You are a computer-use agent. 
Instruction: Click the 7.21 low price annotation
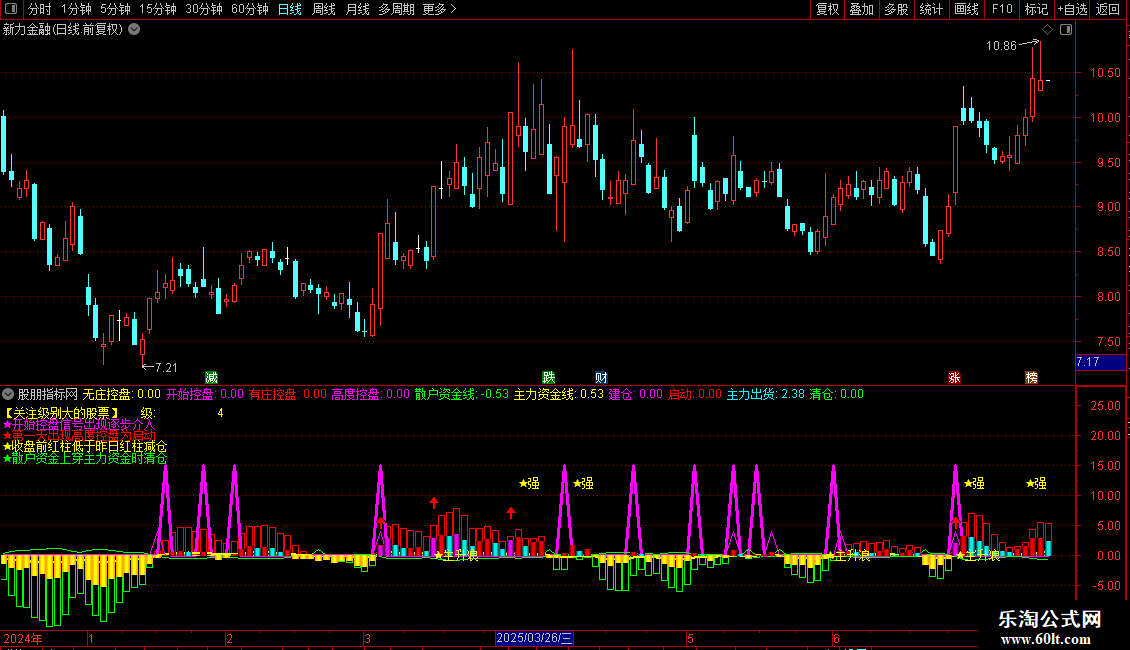tap(166, 368)
